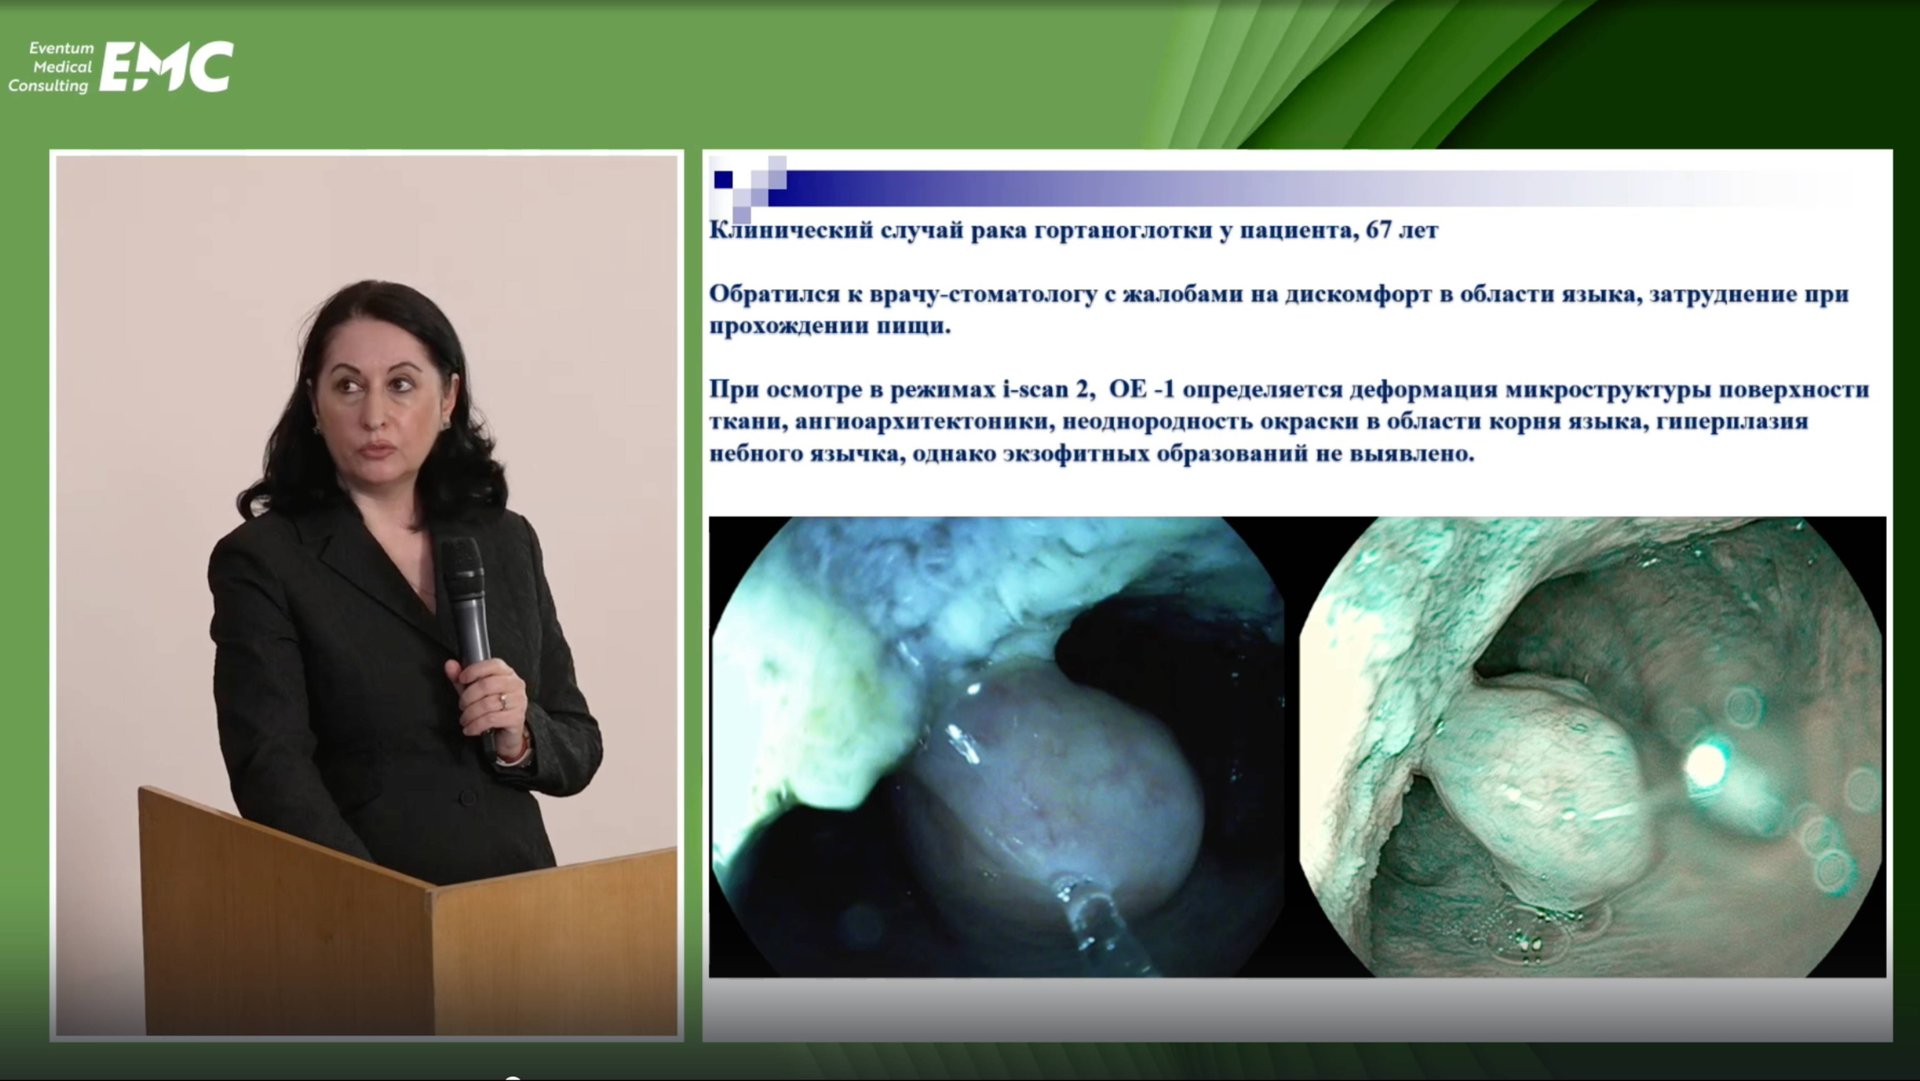Click the blue square slide header icon
The image size is (1920, 1081).
pos(724,179)
